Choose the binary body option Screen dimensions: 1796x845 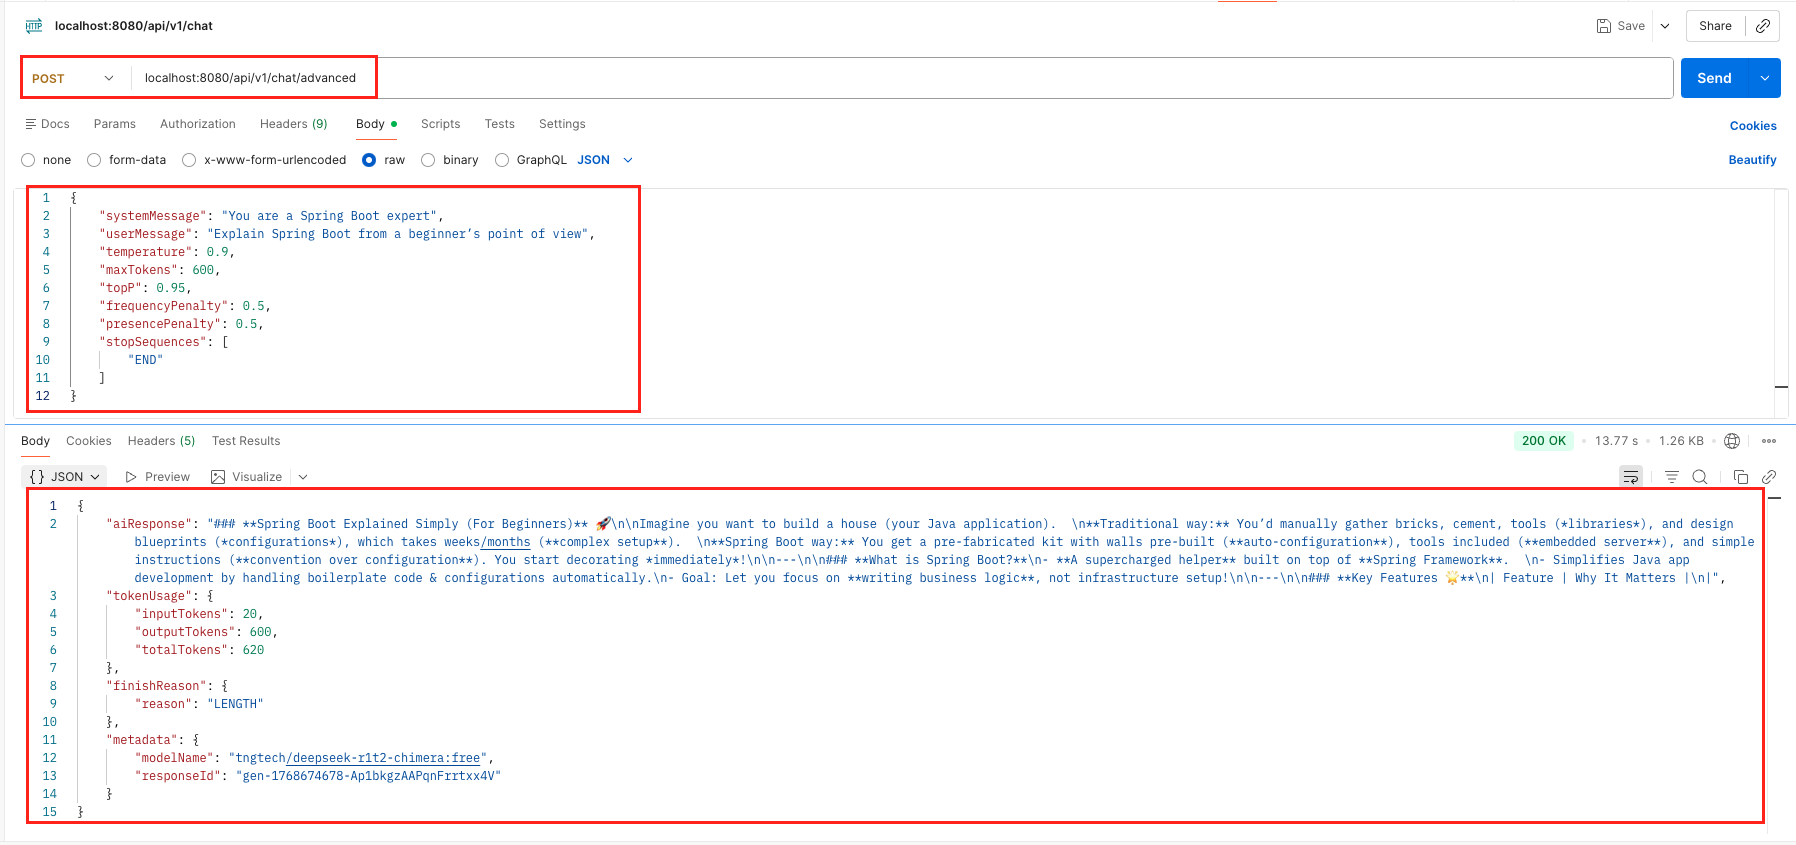[429, 160]
